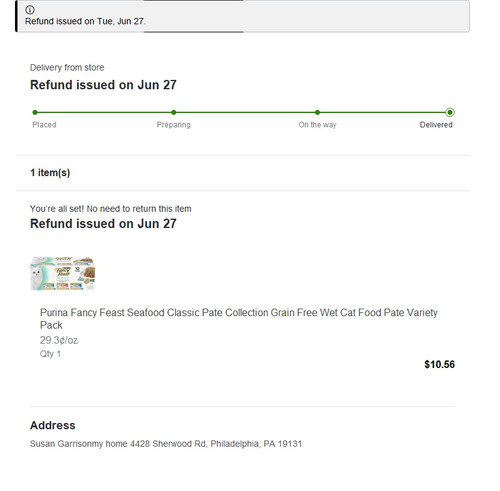Click the Placed status label
The image size is (500, 491).
pos(44,125)
